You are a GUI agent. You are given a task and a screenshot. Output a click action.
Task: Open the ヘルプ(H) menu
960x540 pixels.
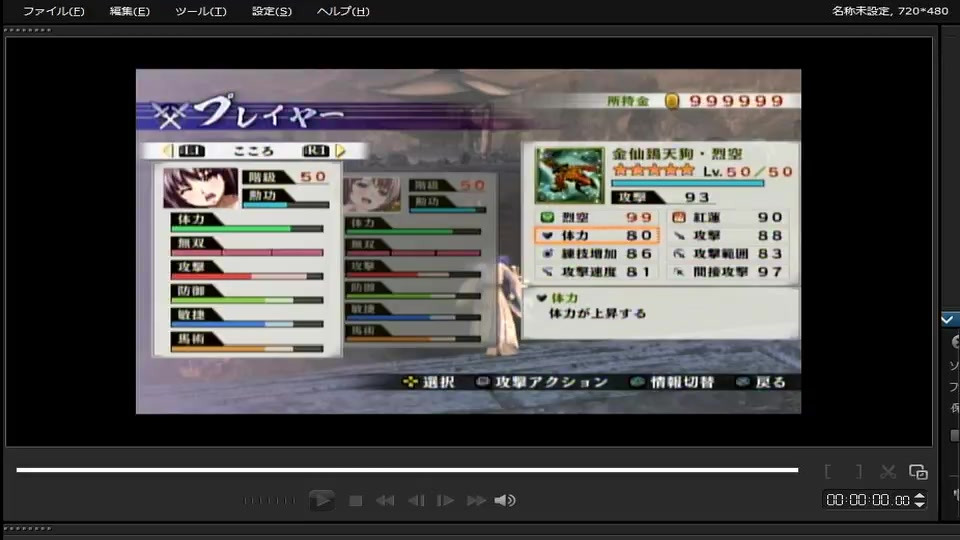pos(343,11)
